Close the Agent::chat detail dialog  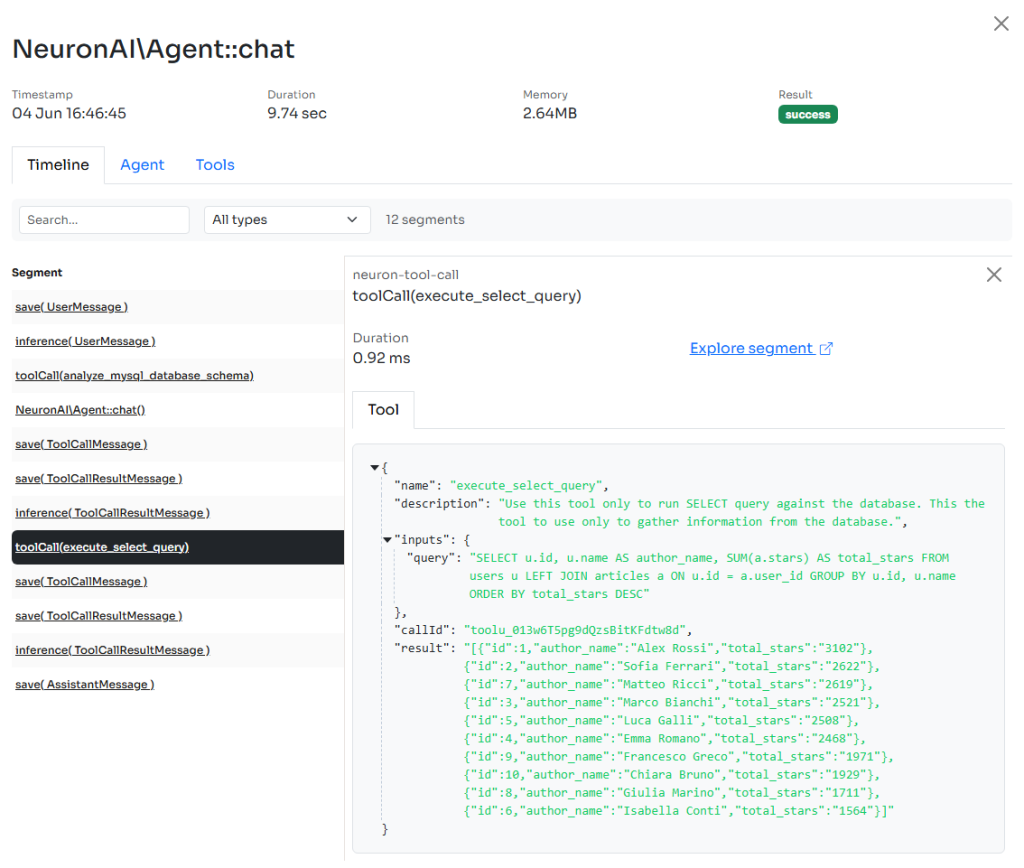pyautogui.click(x=1000, y=24)
